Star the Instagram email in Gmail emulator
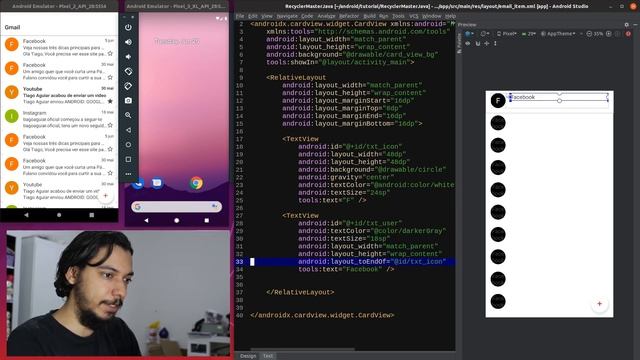640x360 pixels. pyautogui.click(x=110, y=125)
